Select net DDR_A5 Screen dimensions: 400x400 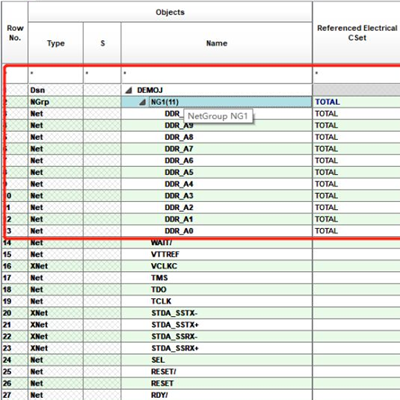[x=217, y=172]
